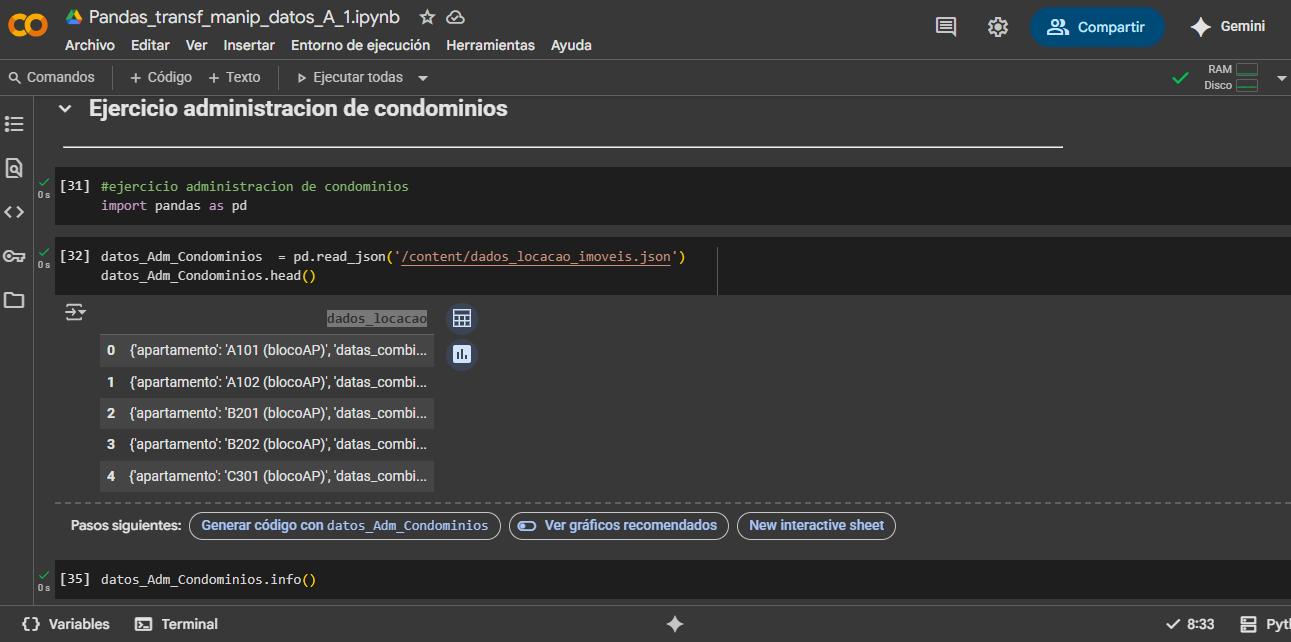
Task: Click the Gemini sparkle icon in status bar
Action: pyautogui.click(x=675, y=624)
